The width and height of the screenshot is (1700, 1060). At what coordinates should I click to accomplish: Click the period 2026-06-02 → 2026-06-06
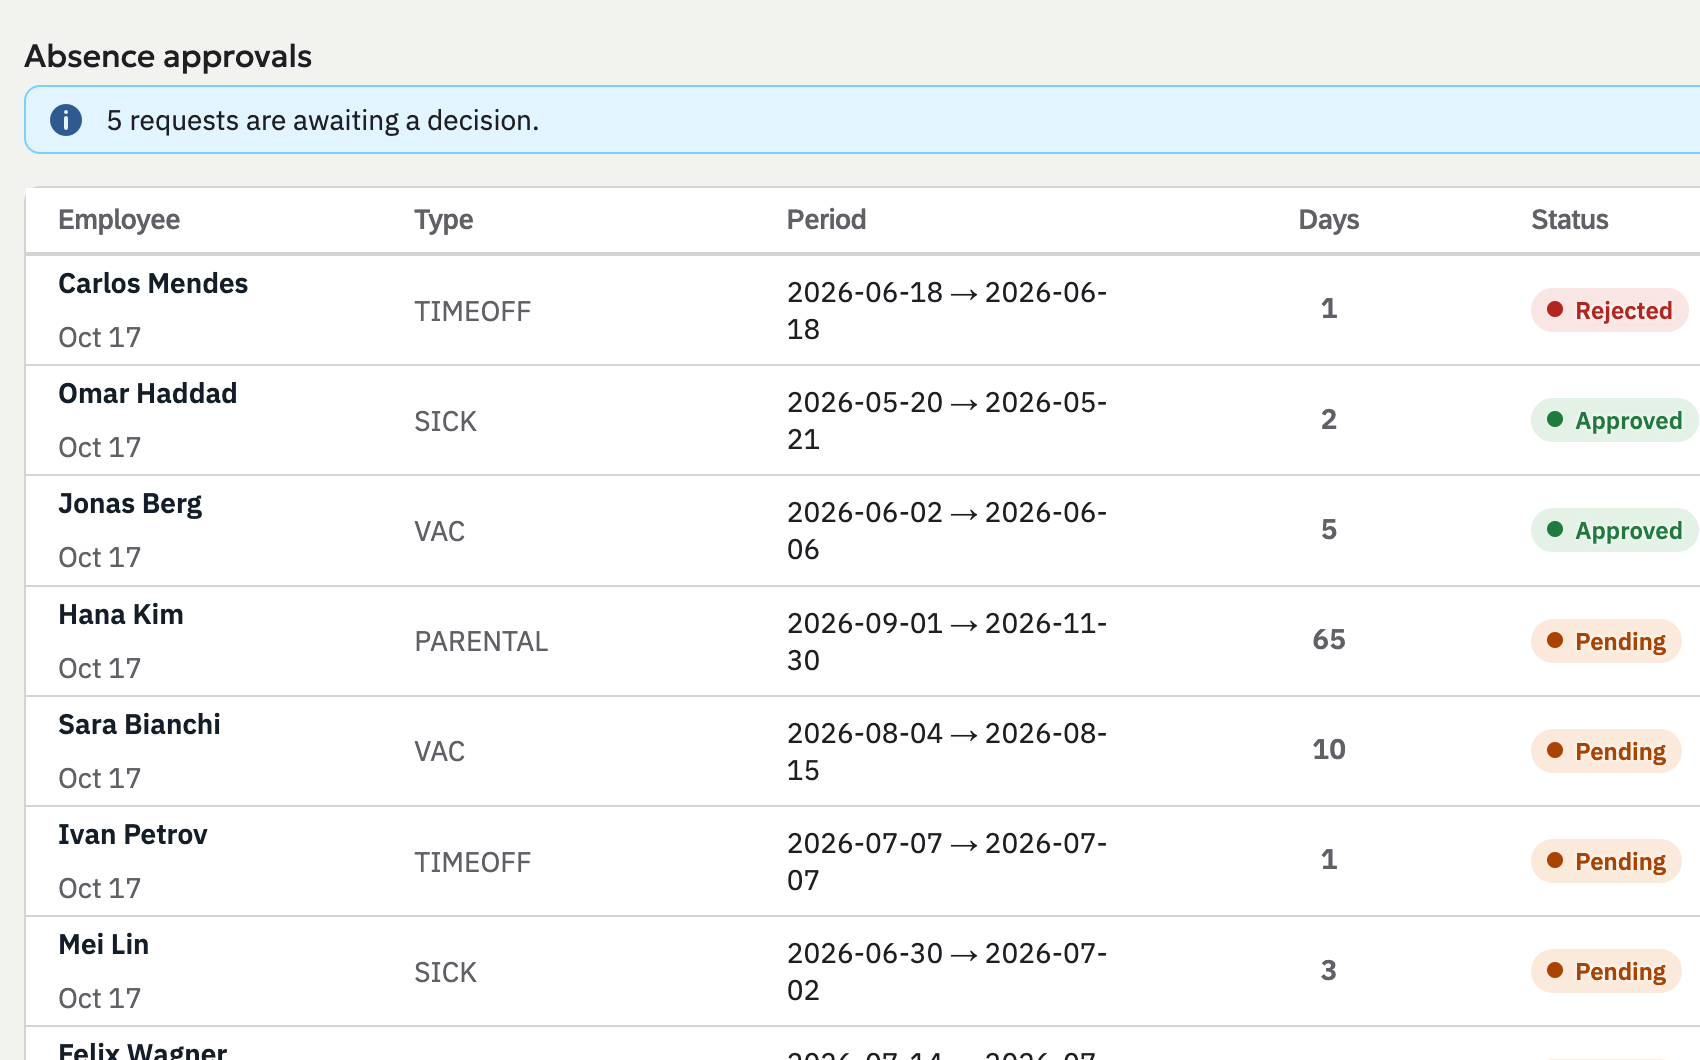947,530
